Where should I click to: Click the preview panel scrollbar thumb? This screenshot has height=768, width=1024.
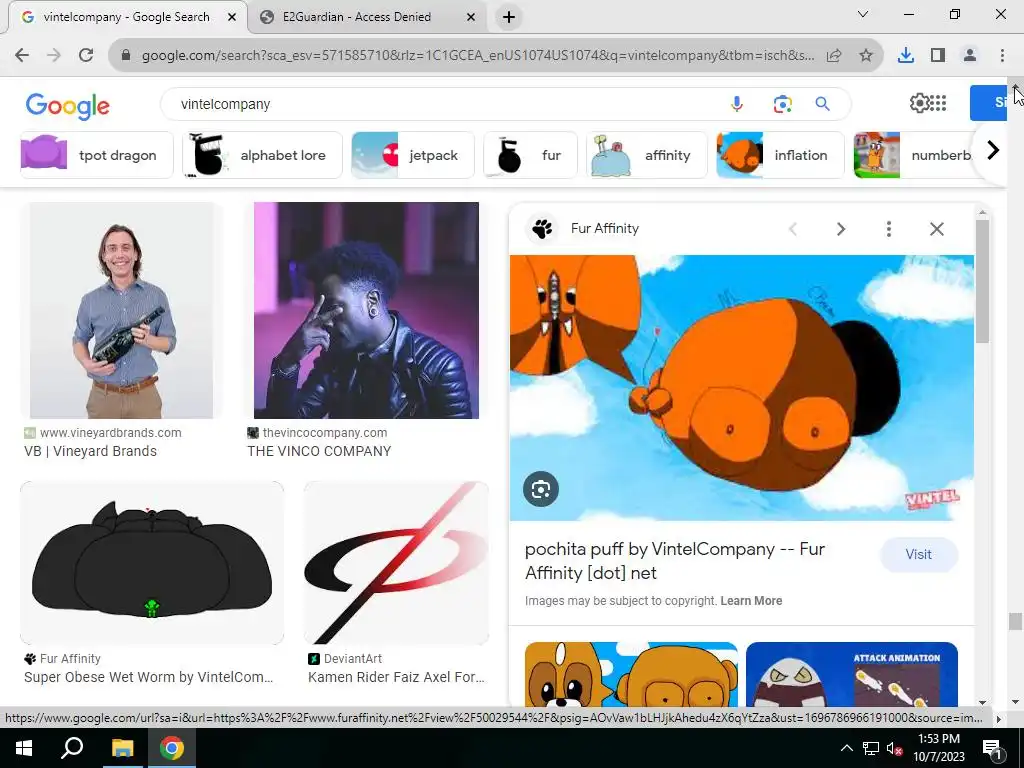pyautogui.click(x=982, y=281)
